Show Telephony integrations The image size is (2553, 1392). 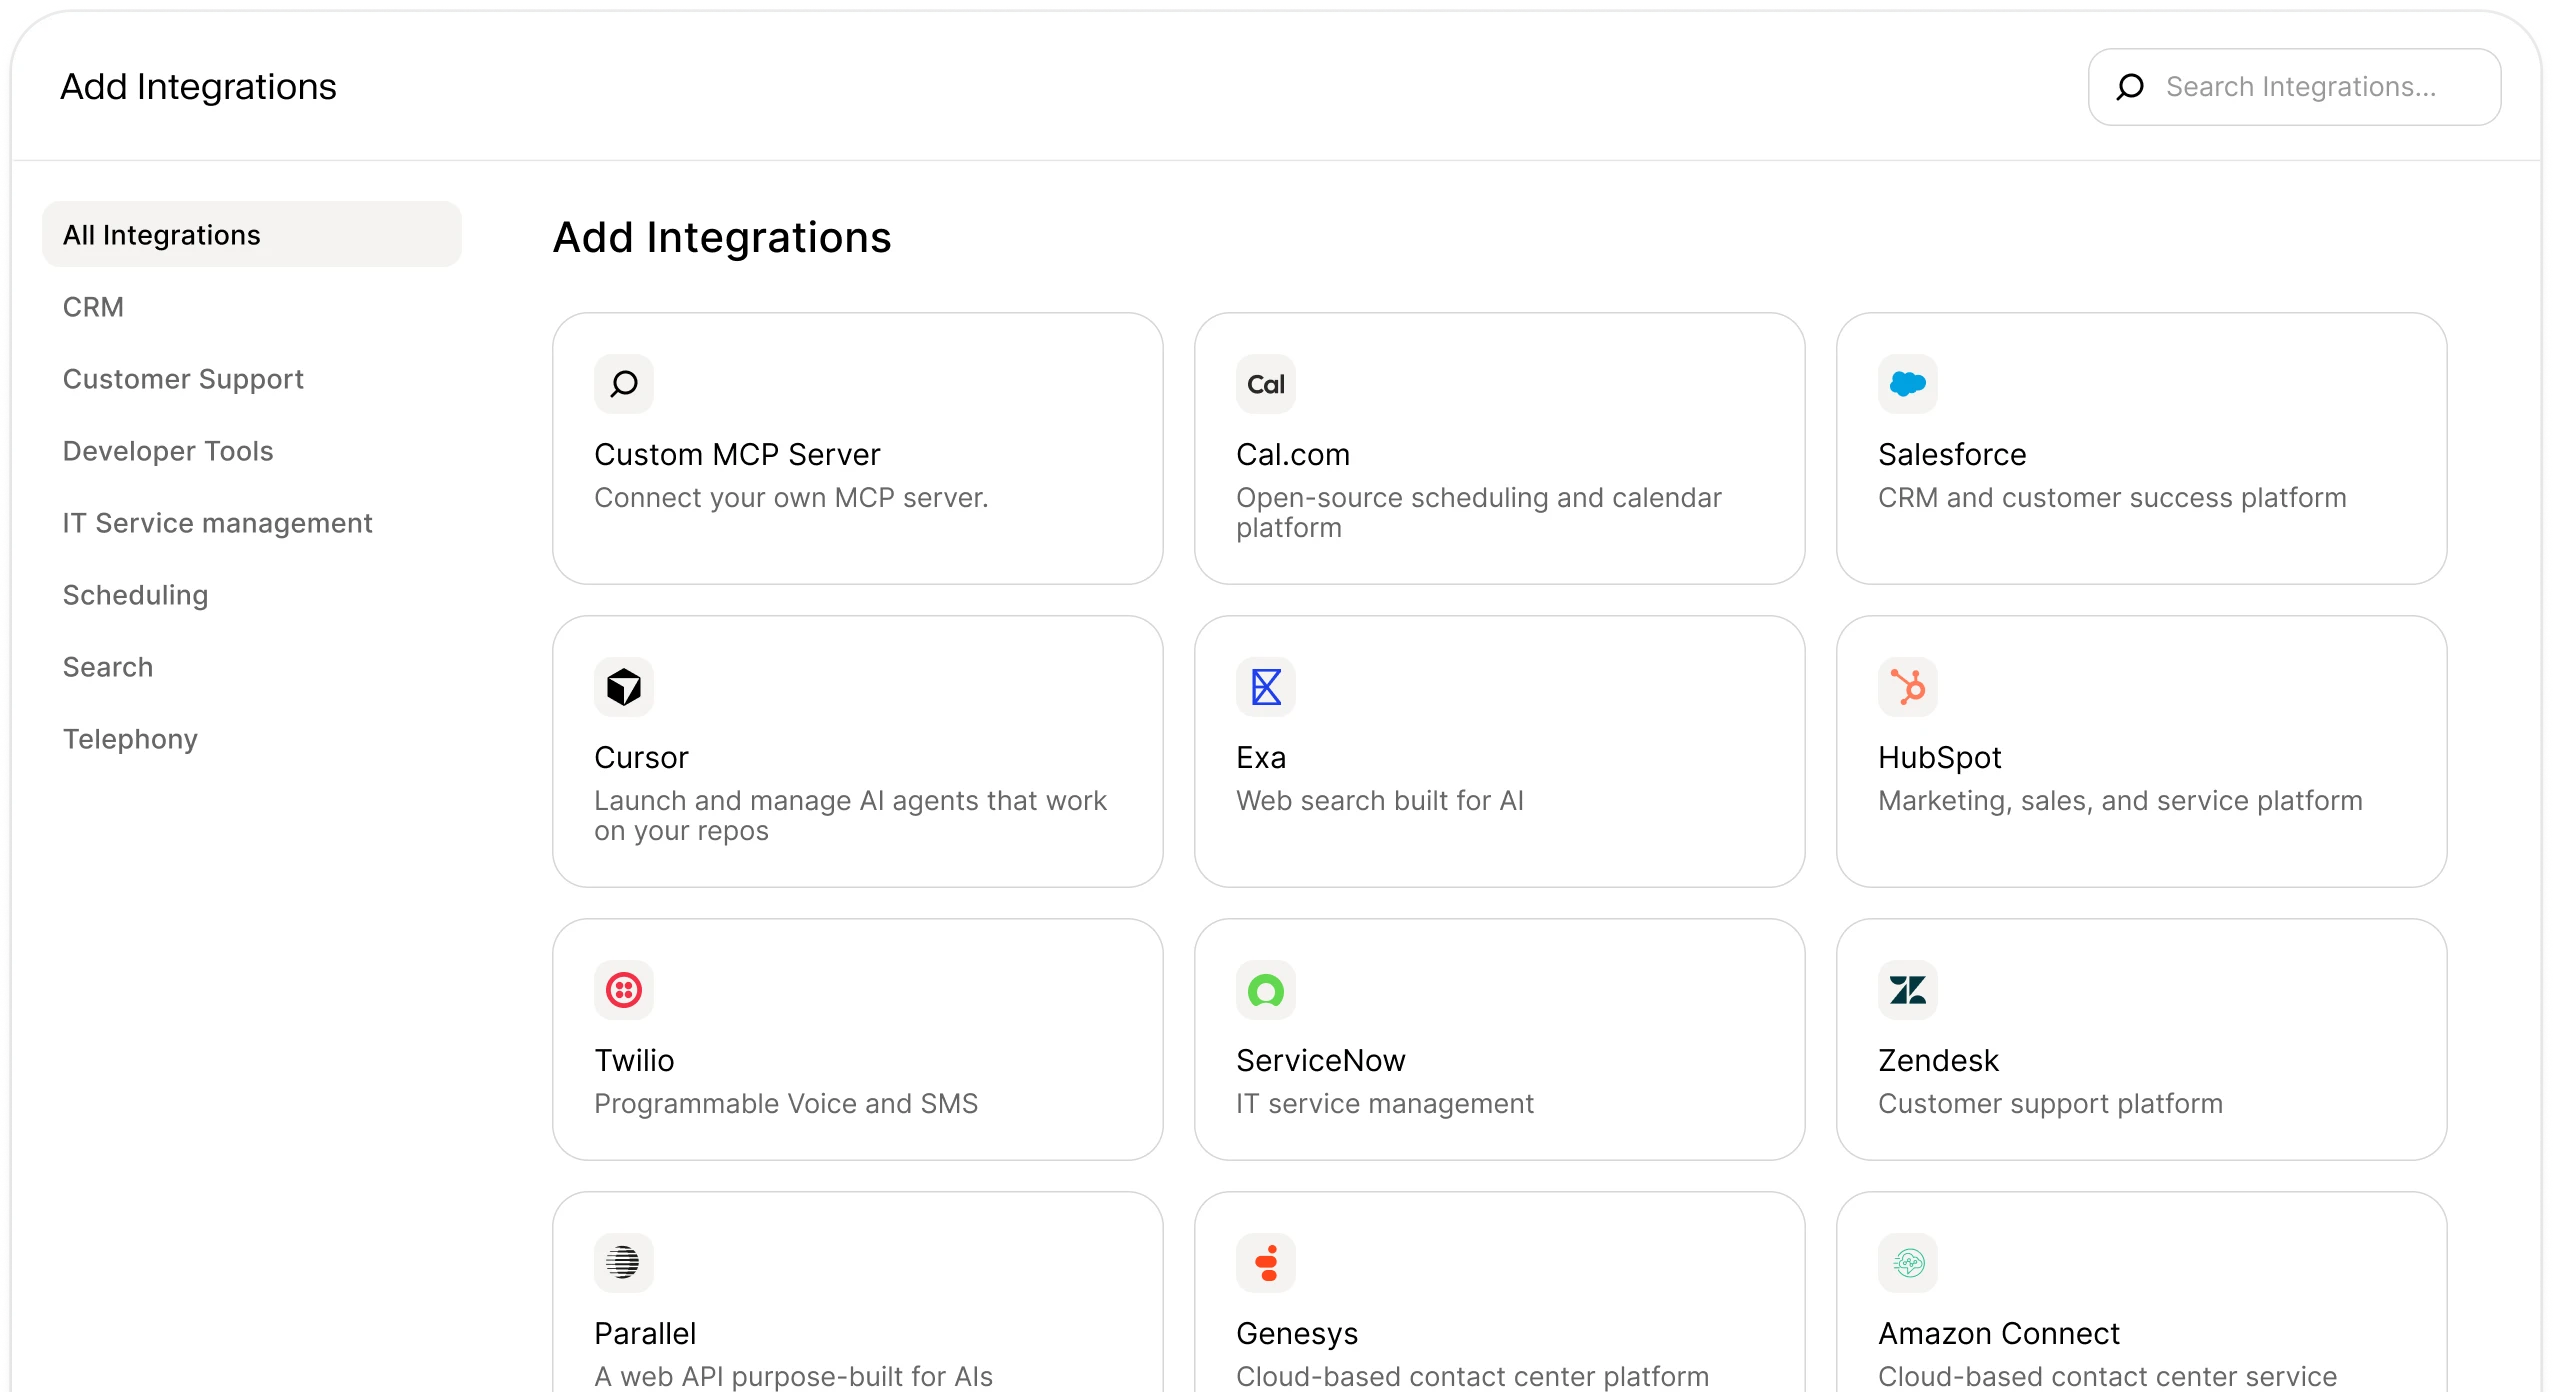130,739
